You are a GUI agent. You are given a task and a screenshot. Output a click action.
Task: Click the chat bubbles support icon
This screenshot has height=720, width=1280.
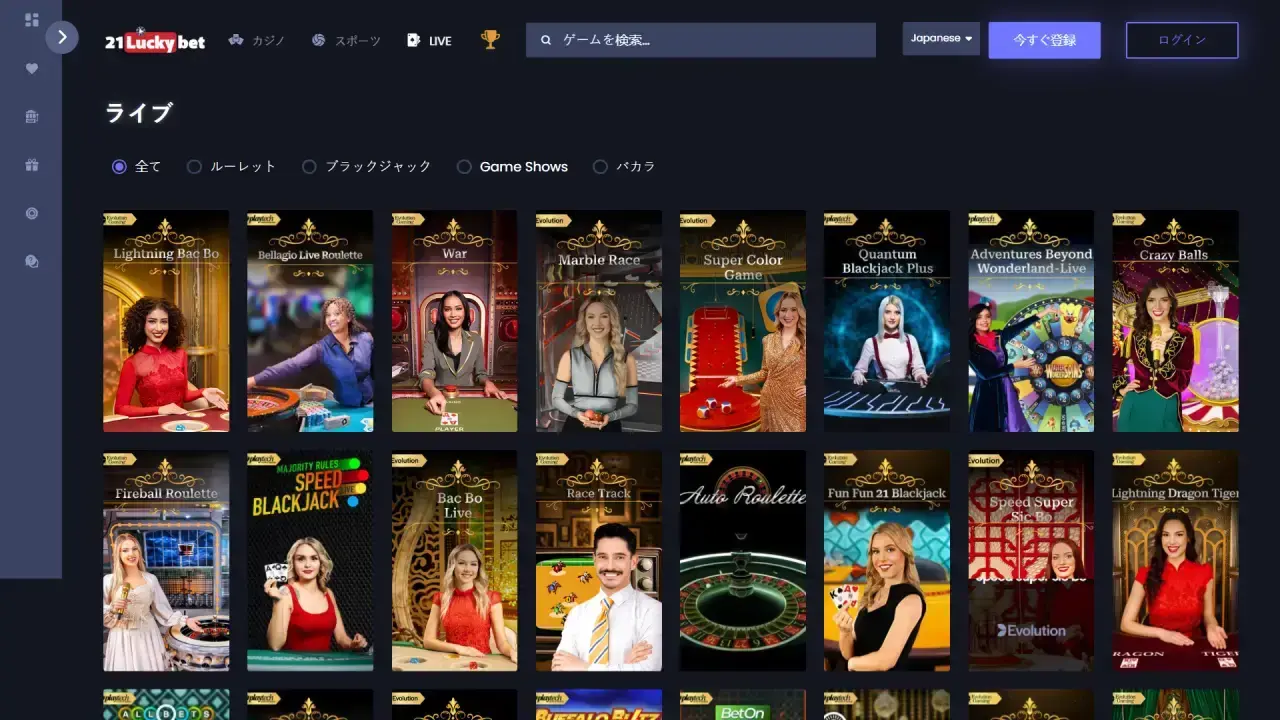tap(31, 261)
